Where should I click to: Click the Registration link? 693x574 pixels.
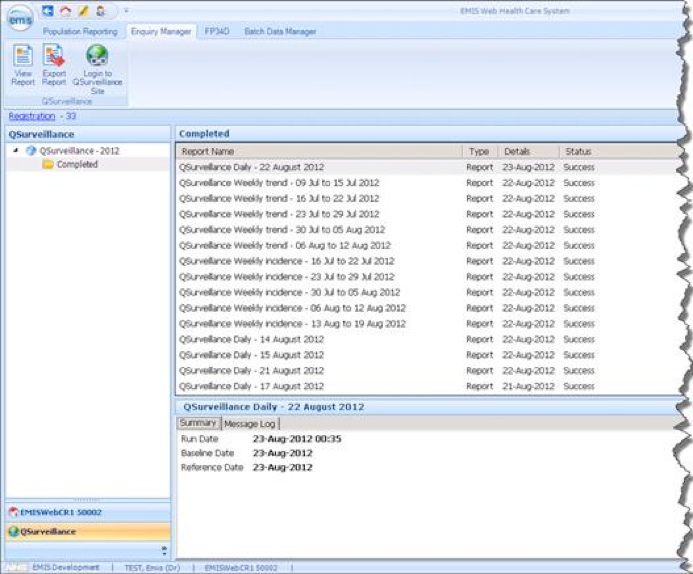point(32,116)
